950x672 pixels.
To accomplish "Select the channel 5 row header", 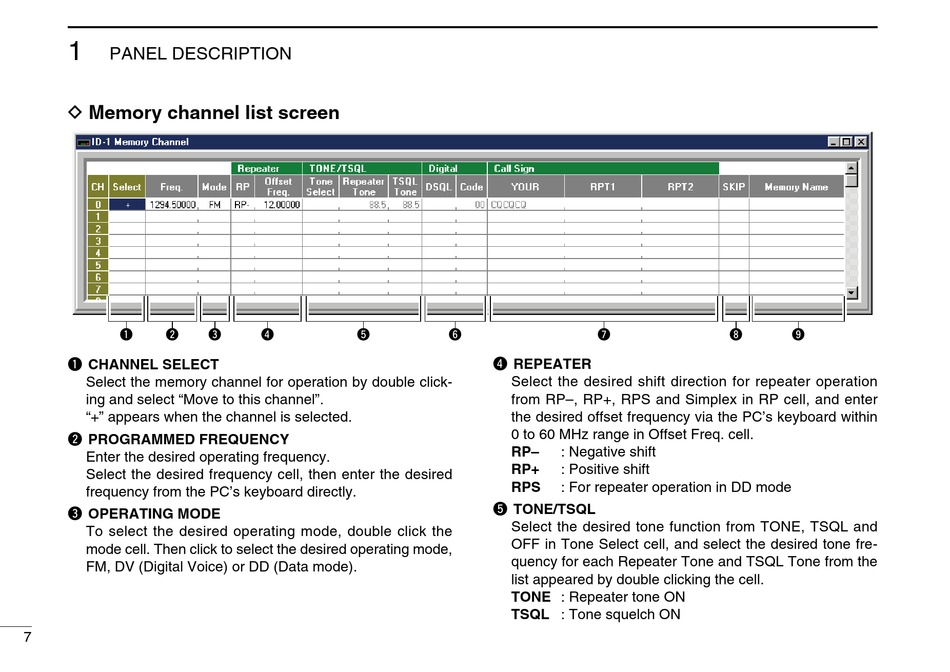I will 97,265.
